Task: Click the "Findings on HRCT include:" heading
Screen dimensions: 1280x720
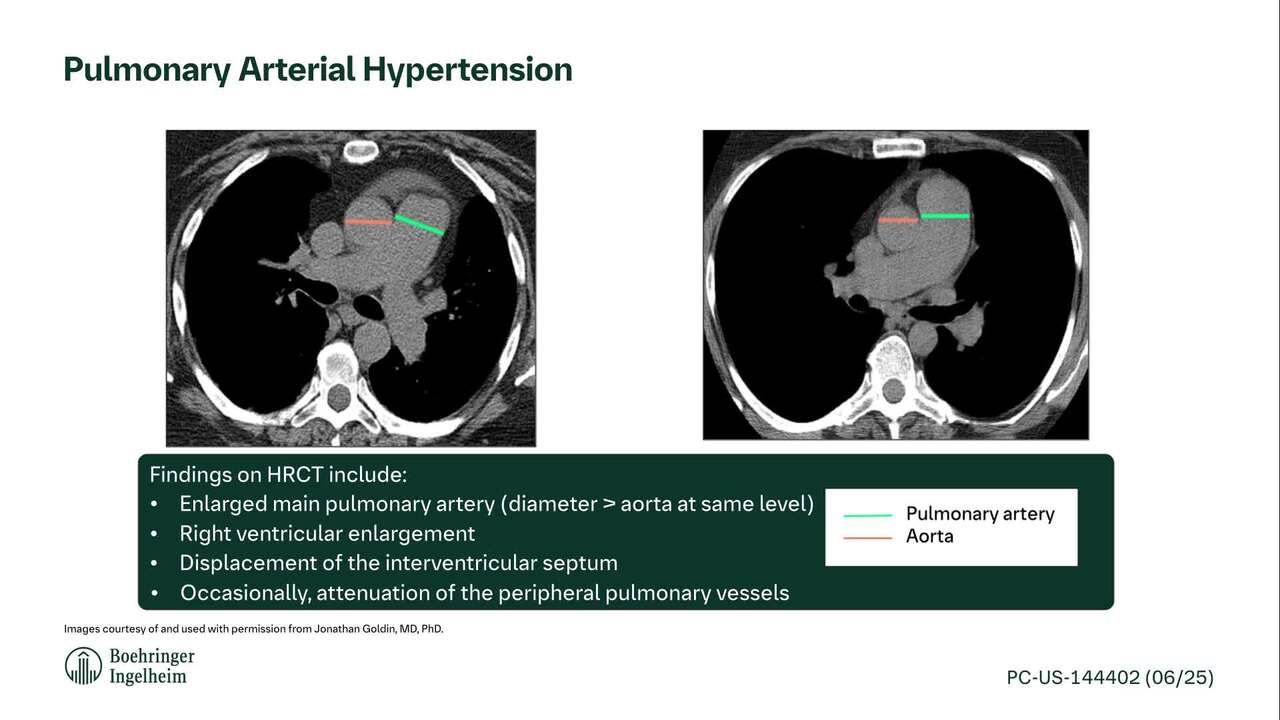Action: 278,475
